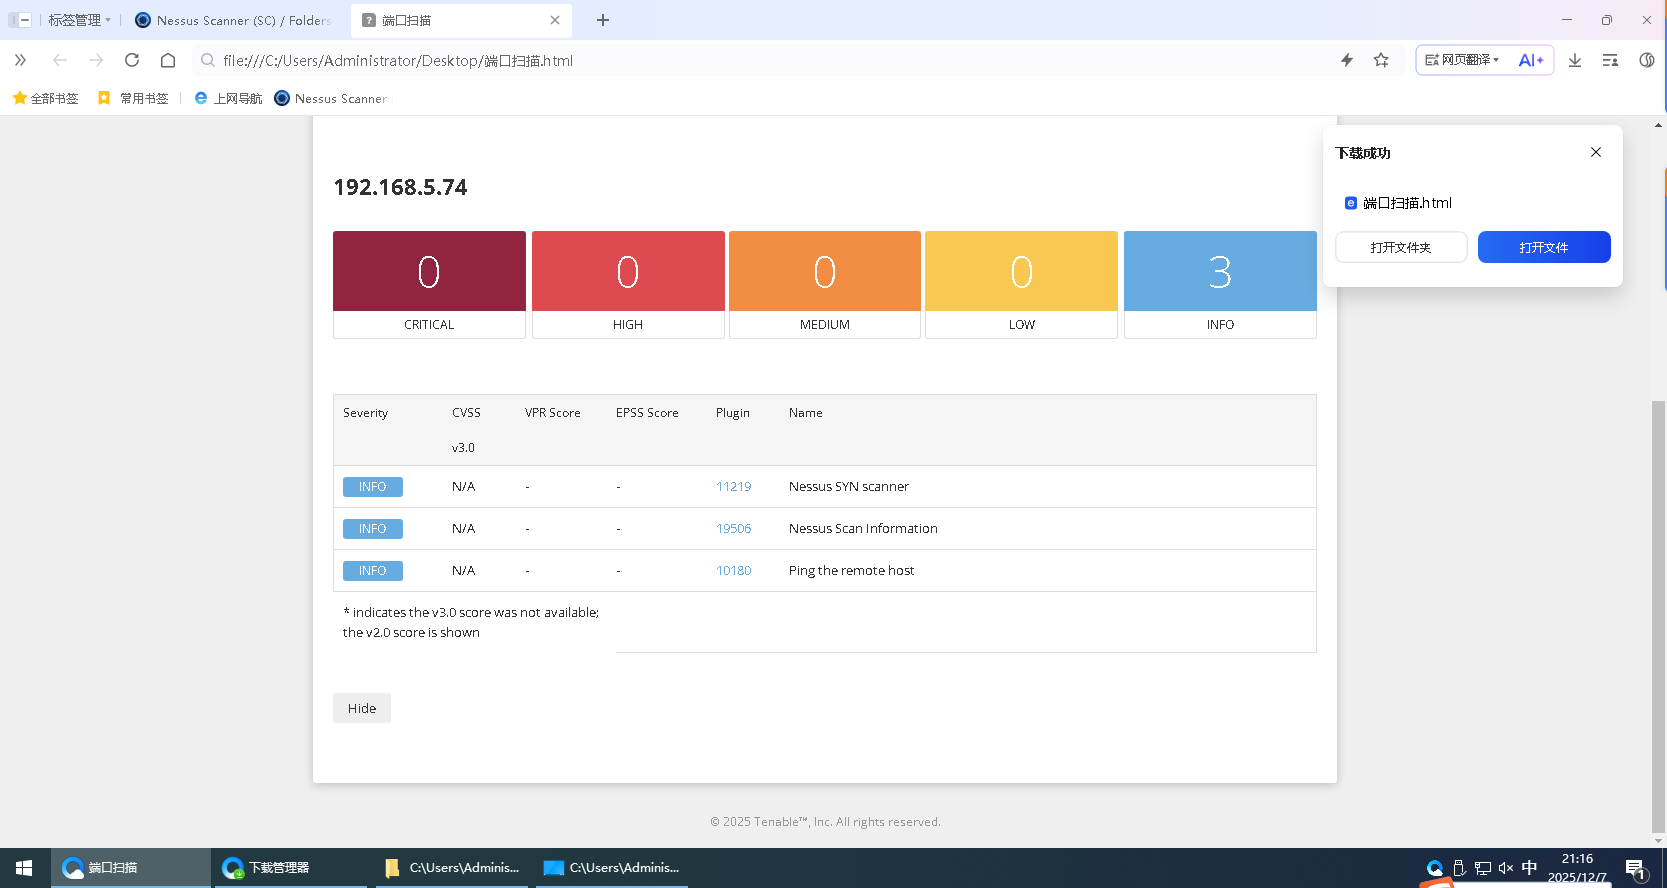Click the 打开文件 button
The width and height of the screenshot is (1667, 888).
click(1543, 247)
